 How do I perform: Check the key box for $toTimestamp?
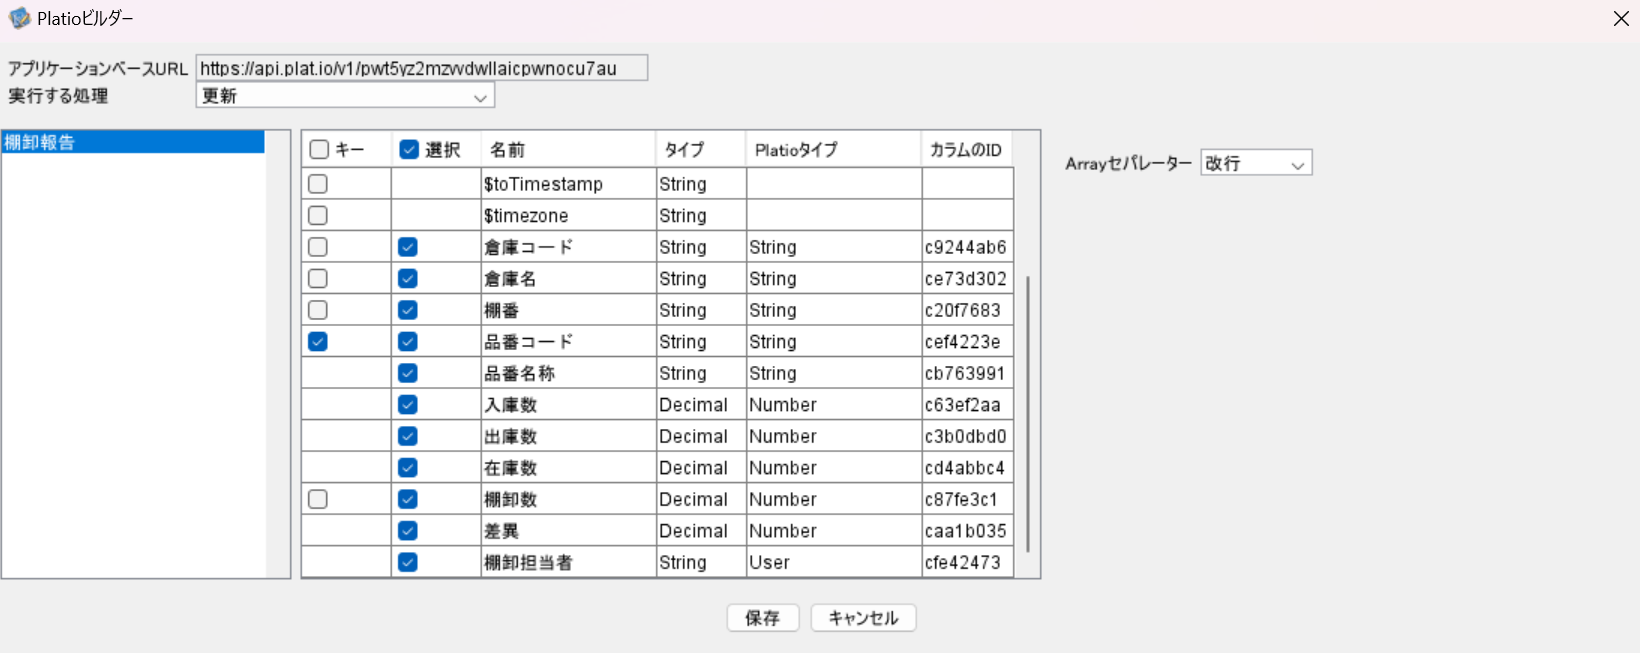(x=318, y=184)
